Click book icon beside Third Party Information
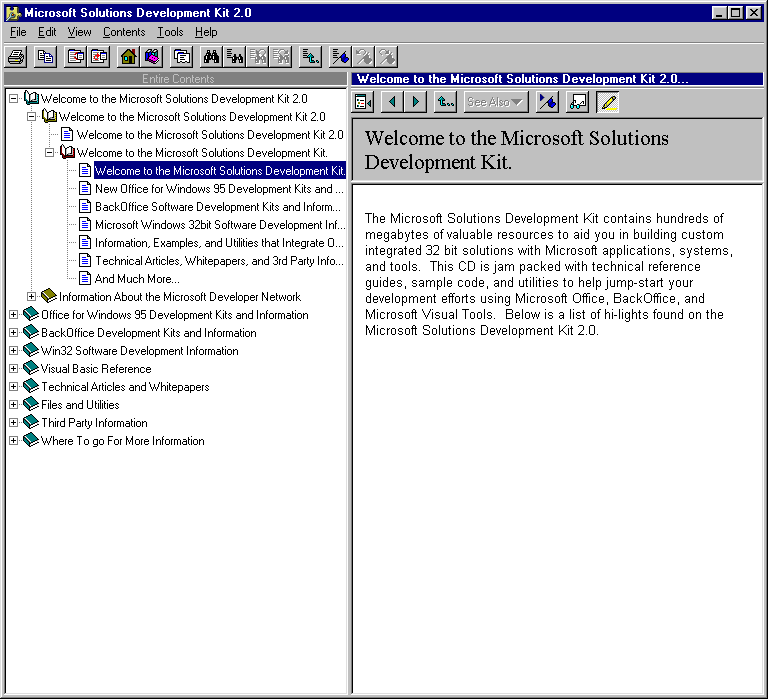The width and height of the screenshot is (768, 699). pyautogui.click(x=31, y=422)
